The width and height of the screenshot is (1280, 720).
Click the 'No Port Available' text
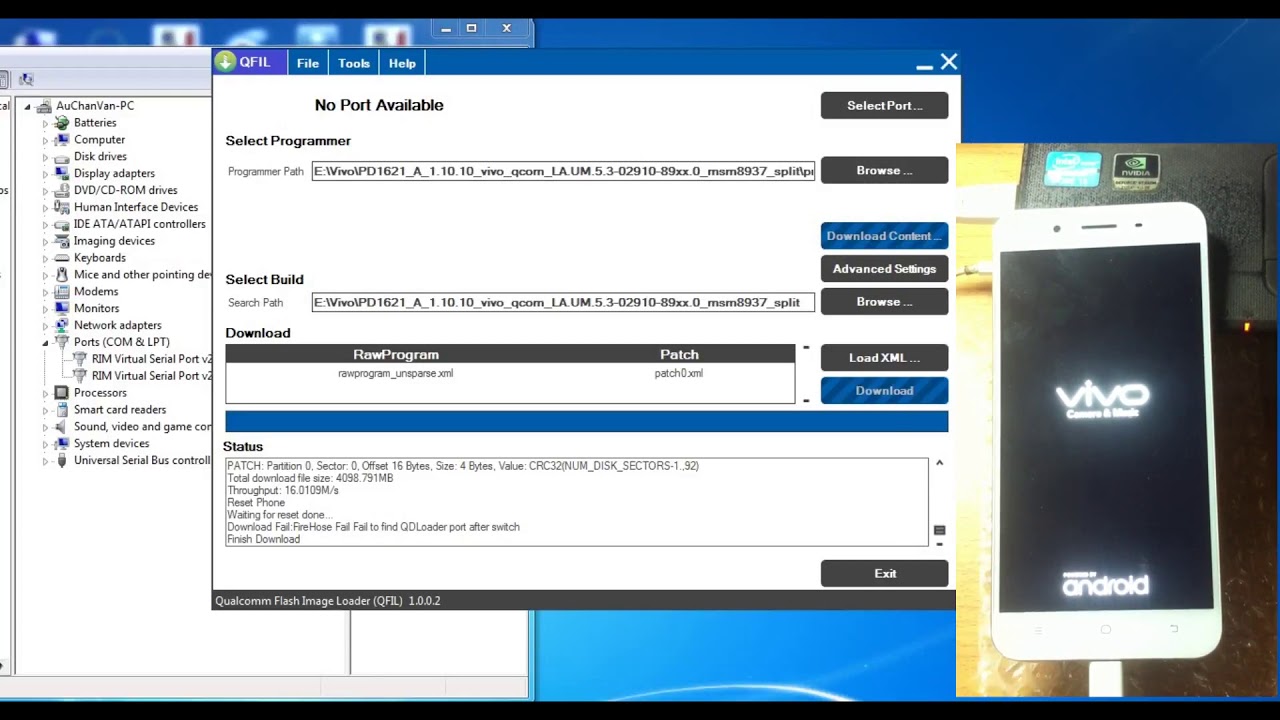pos(379,105)
